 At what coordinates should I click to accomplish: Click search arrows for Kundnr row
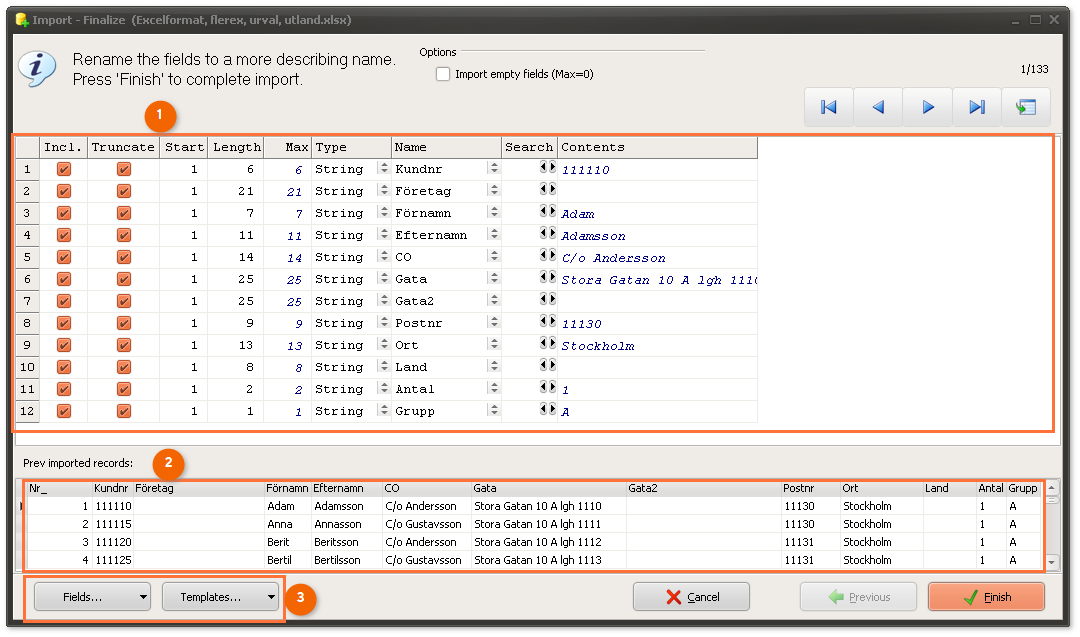point(548,167)
